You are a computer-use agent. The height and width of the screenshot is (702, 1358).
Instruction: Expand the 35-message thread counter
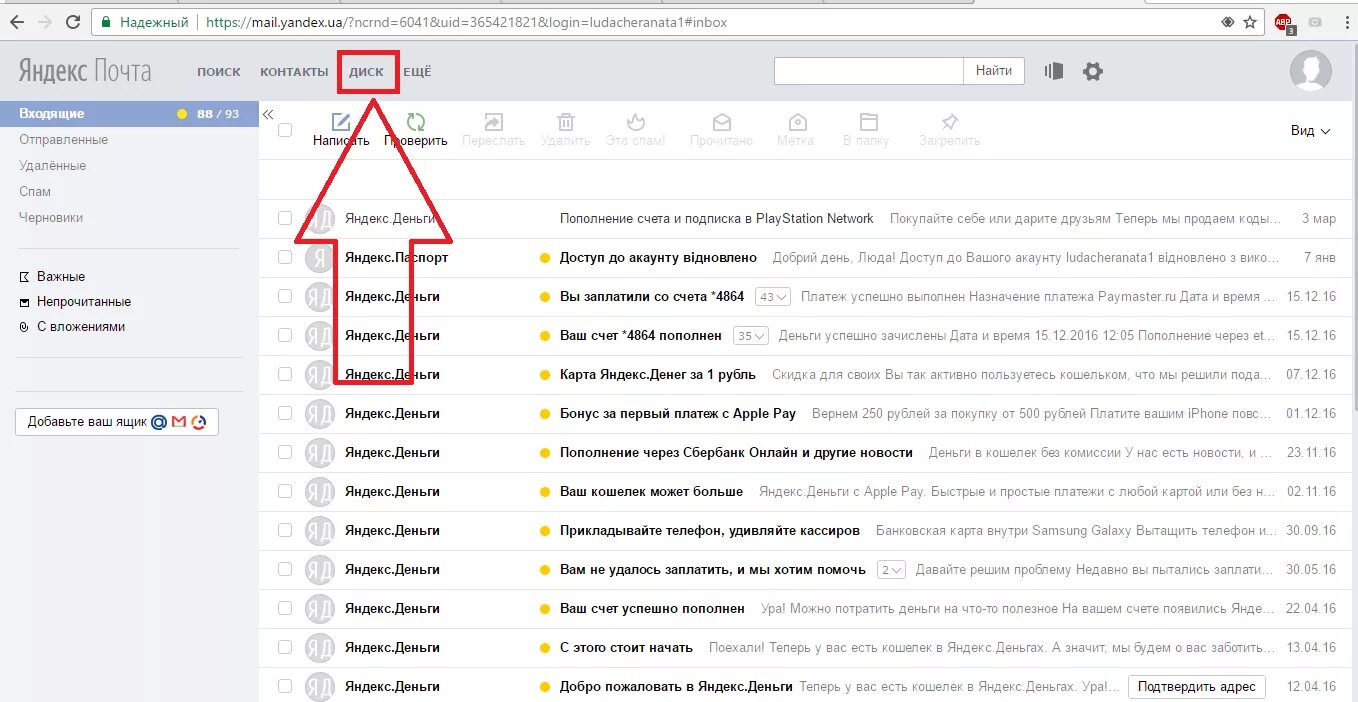[750, 335]
